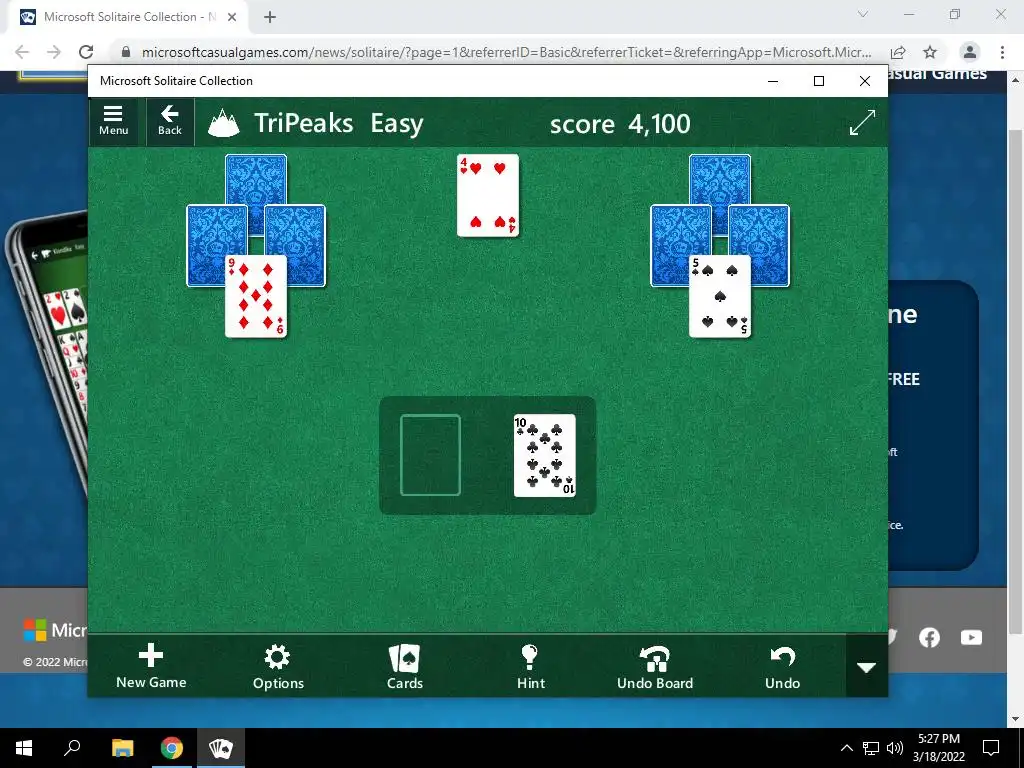Collapse the bottom toolbar with down arrow

click(867, 667)
